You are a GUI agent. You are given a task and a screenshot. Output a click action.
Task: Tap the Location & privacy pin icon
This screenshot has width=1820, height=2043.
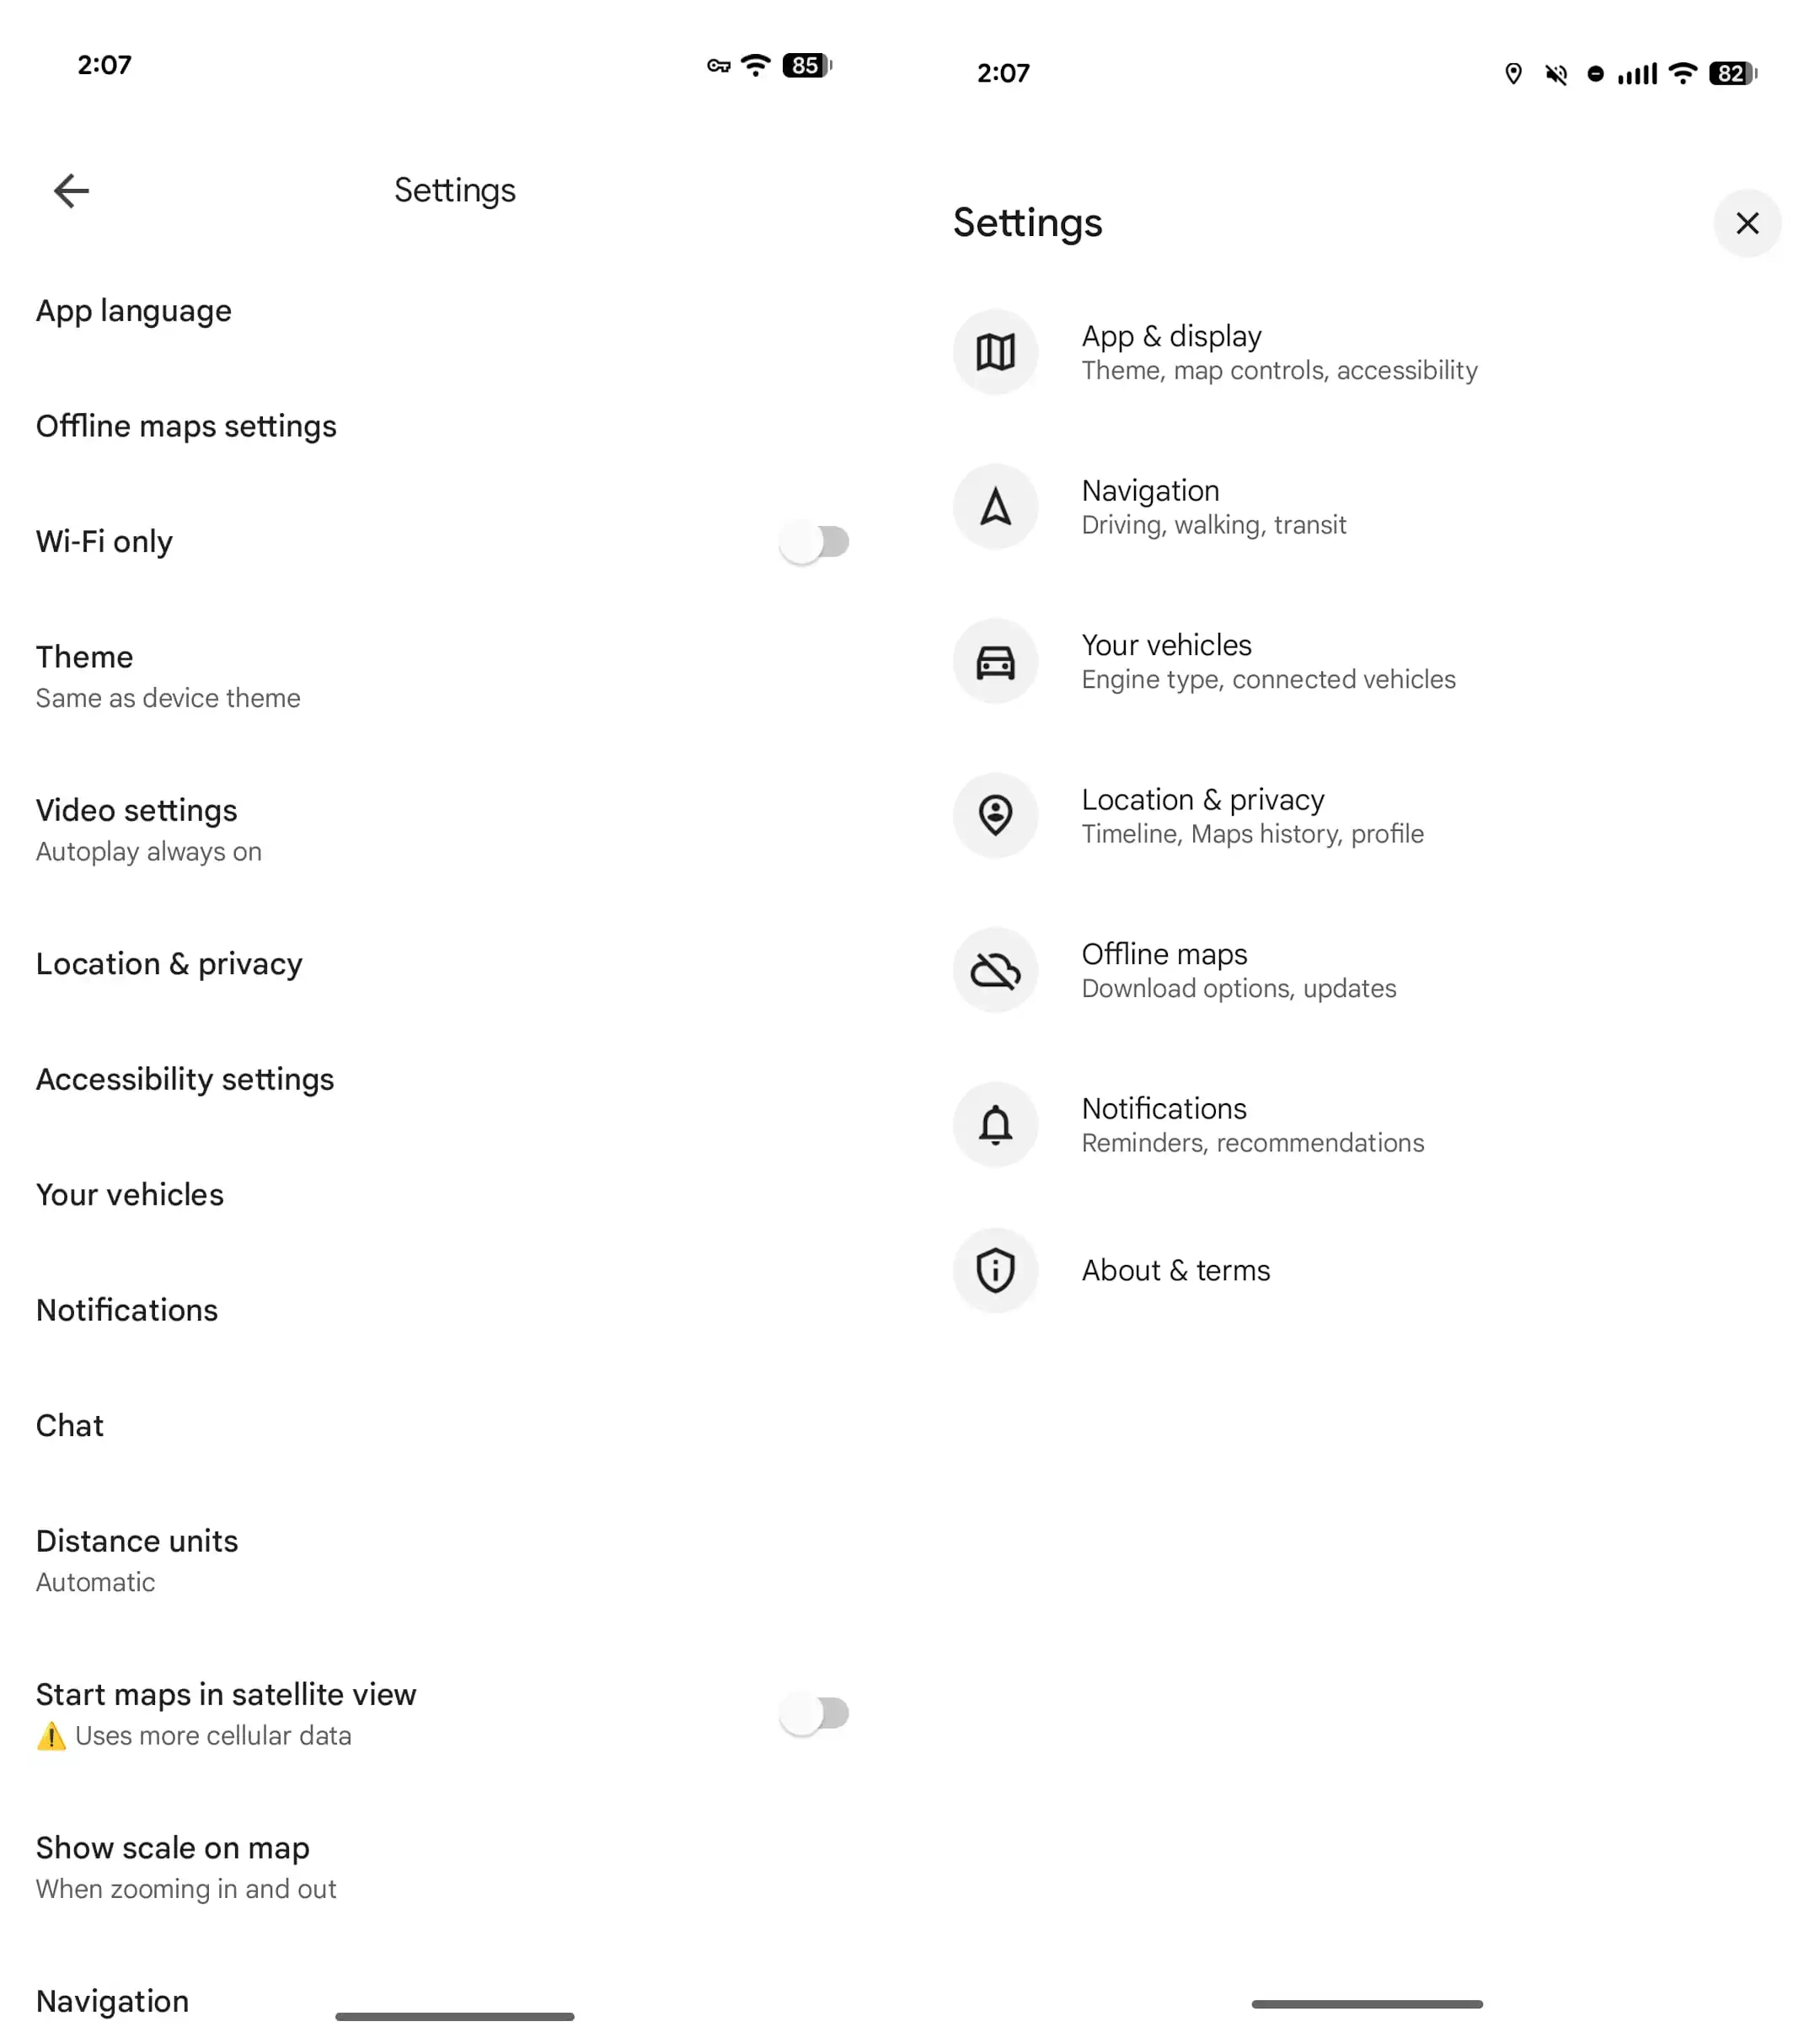(995, 815)
